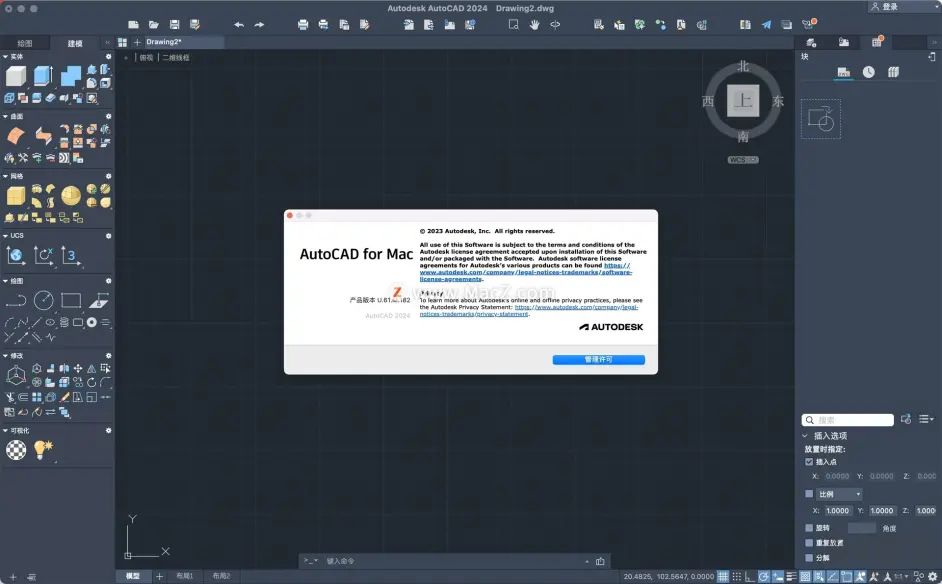Click the checkered material swatch in 可视化

pos(18,450)
